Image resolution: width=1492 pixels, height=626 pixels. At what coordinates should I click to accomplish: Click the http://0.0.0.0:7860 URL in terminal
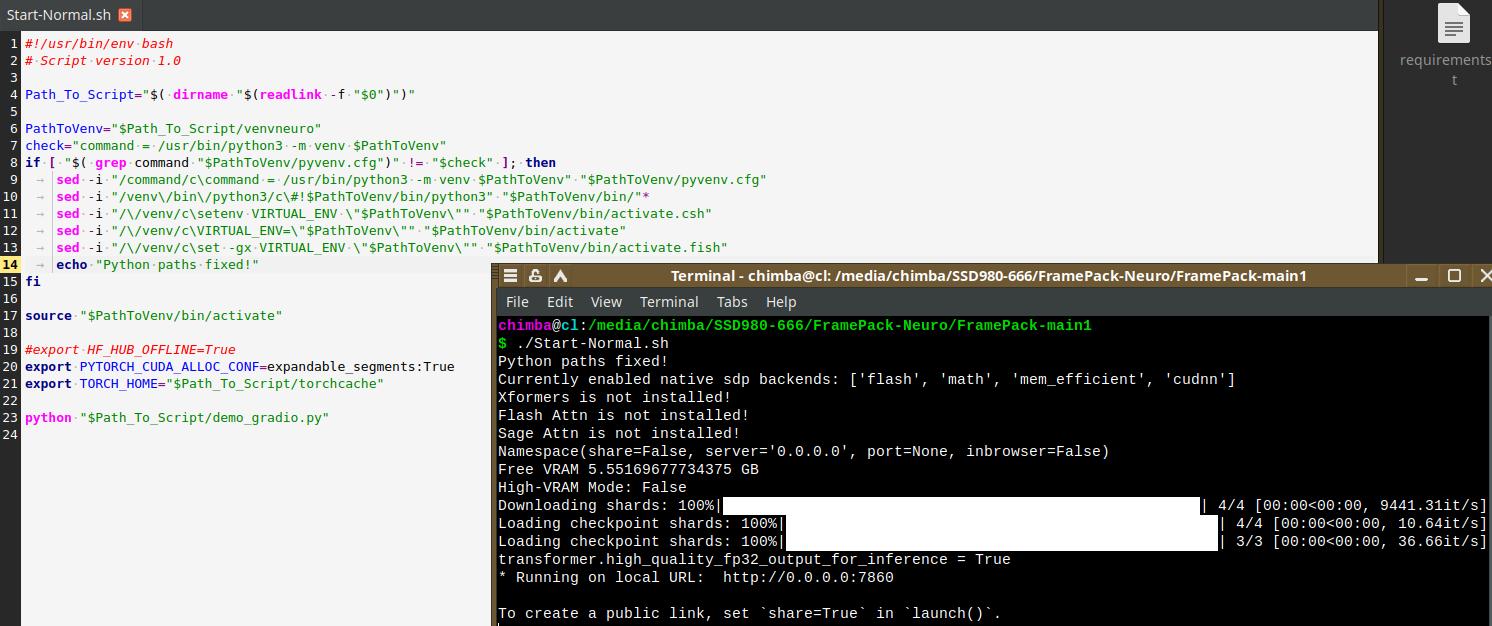click(x=808, y=578)
